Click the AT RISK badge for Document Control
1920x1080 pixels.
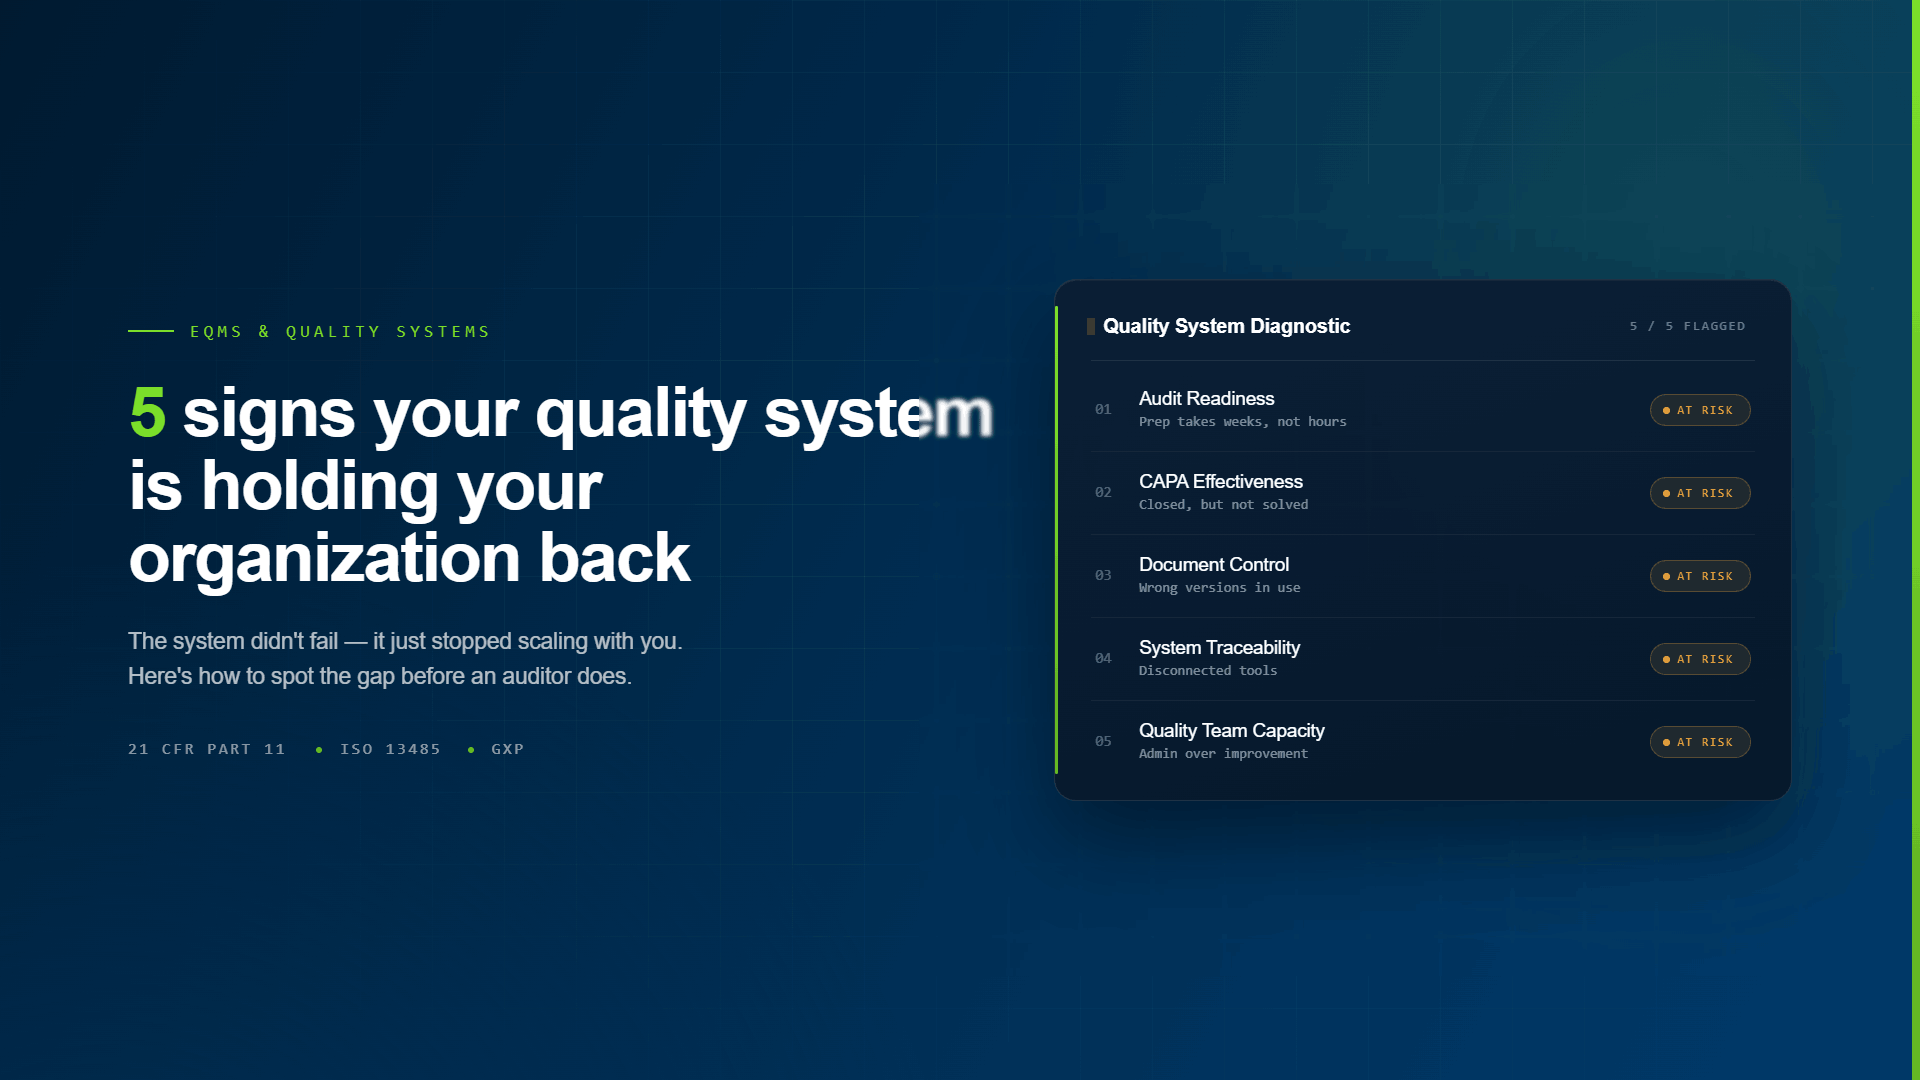pyautogui.click(x=1700, y=576)
